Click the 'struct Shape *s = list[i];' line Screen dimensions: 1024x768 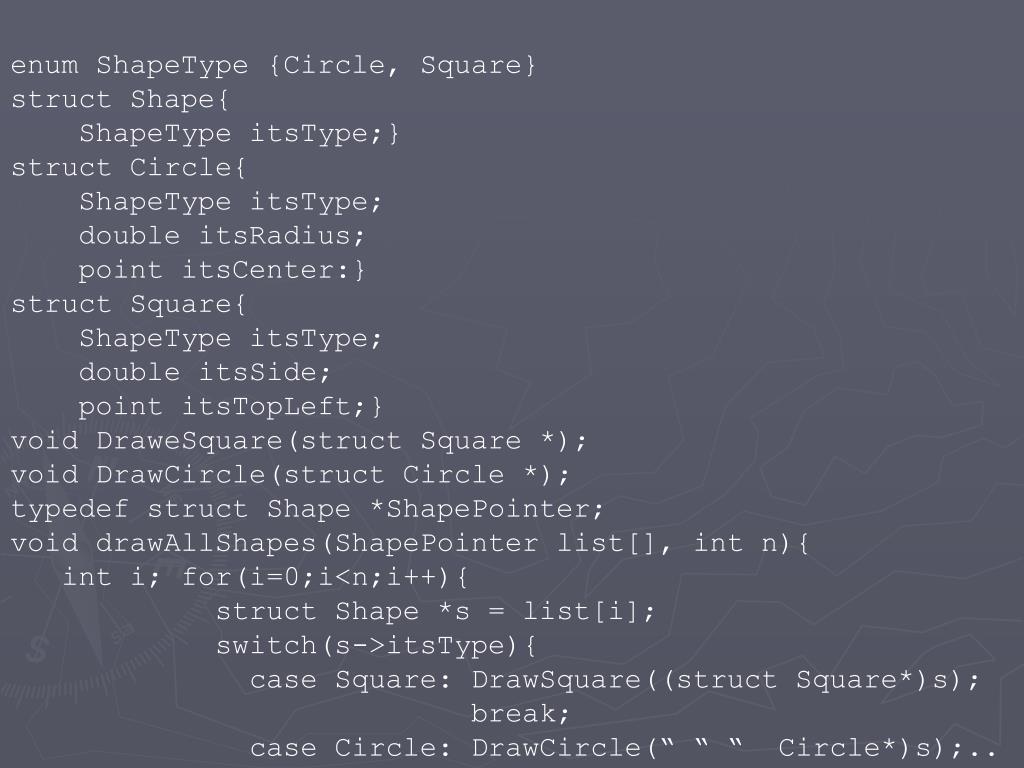(x=435, y=611)
